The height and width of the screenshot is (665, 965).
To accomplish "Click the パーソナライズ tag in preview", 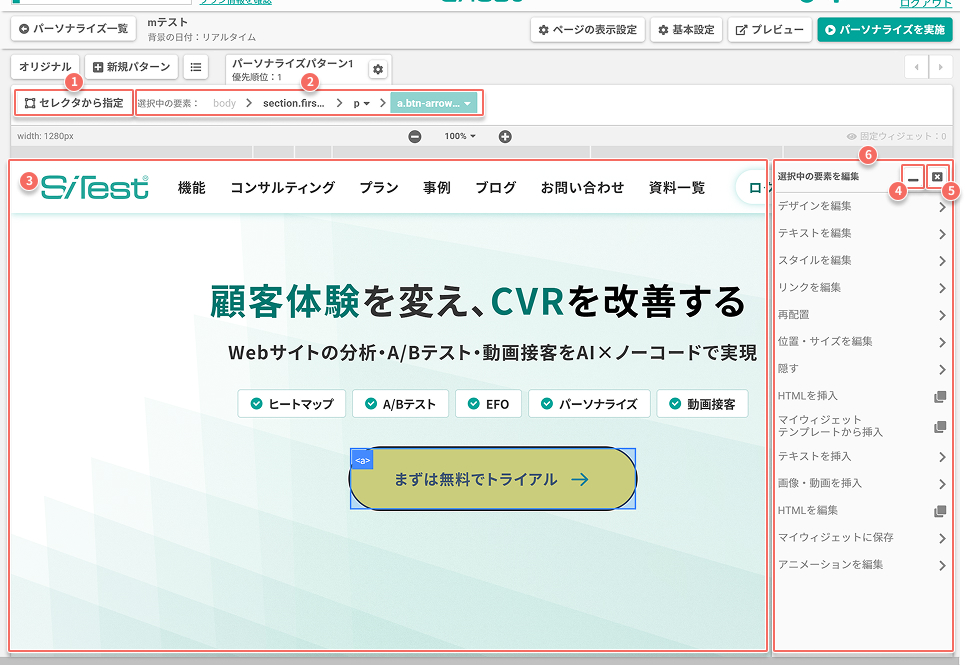I will point(589,404).
